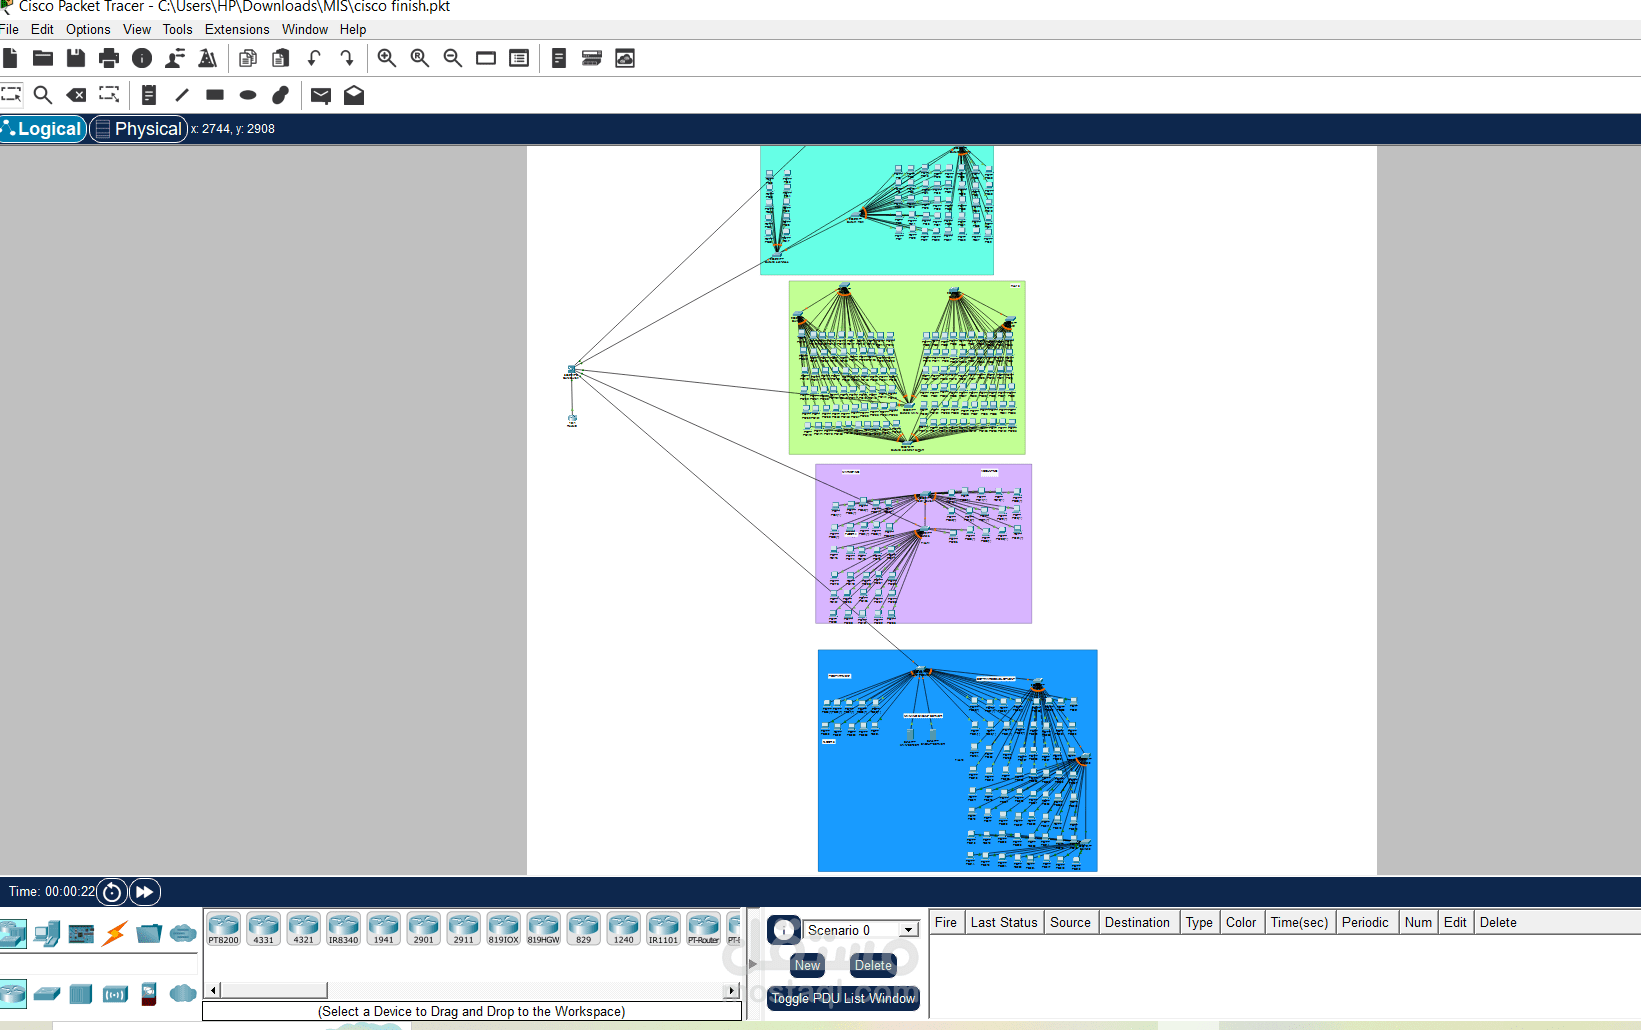
Task: Add a Simple PDU with closed envelope icon
Action: 321,95
